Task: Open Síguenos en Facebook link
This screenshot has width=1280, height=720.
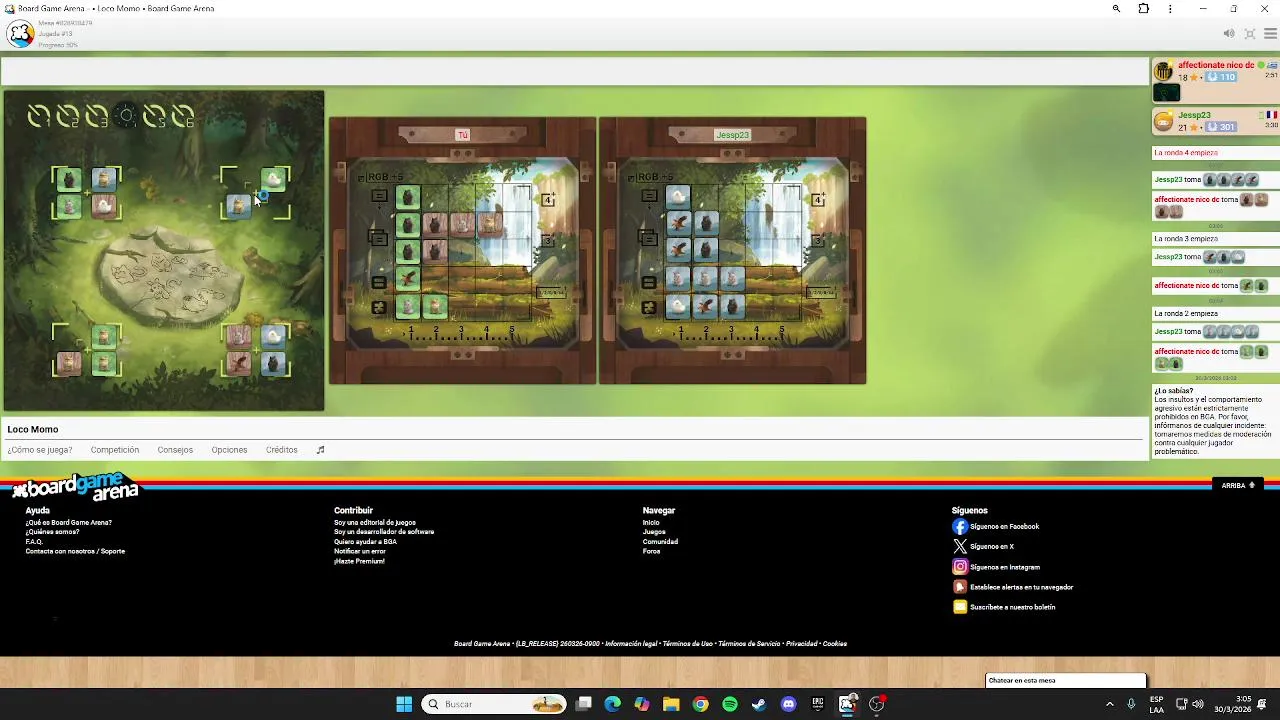Action: pos(1004,526)
